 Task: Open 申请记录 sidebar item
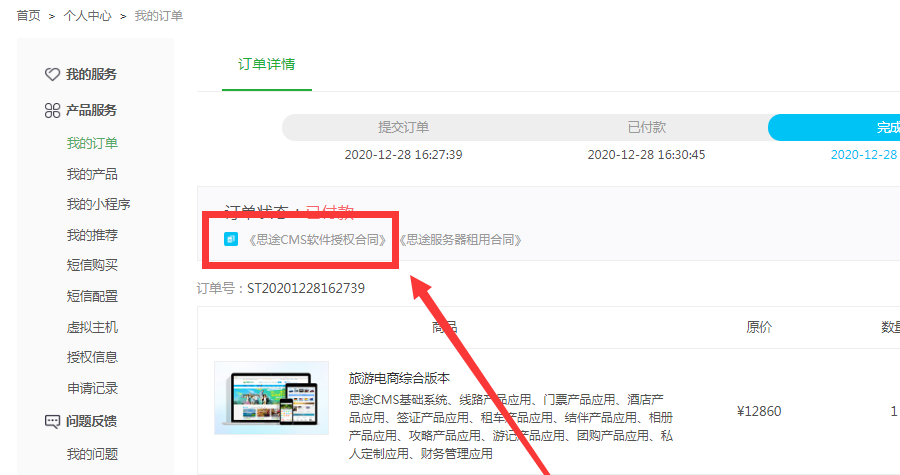pos(92,388)
